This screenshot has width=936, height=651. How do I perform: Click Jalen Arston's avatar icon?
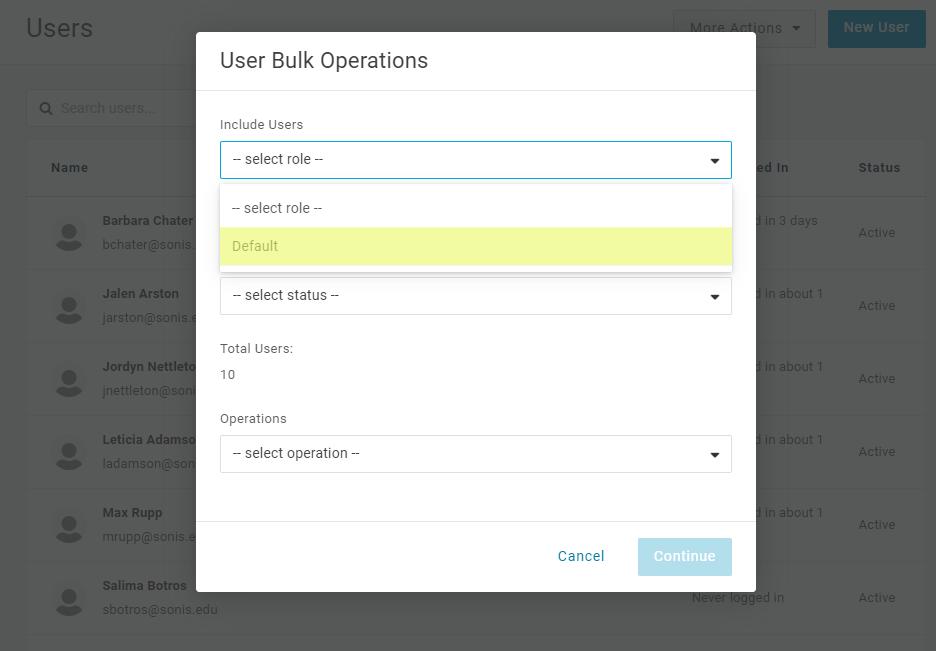(x=69, y=306)
